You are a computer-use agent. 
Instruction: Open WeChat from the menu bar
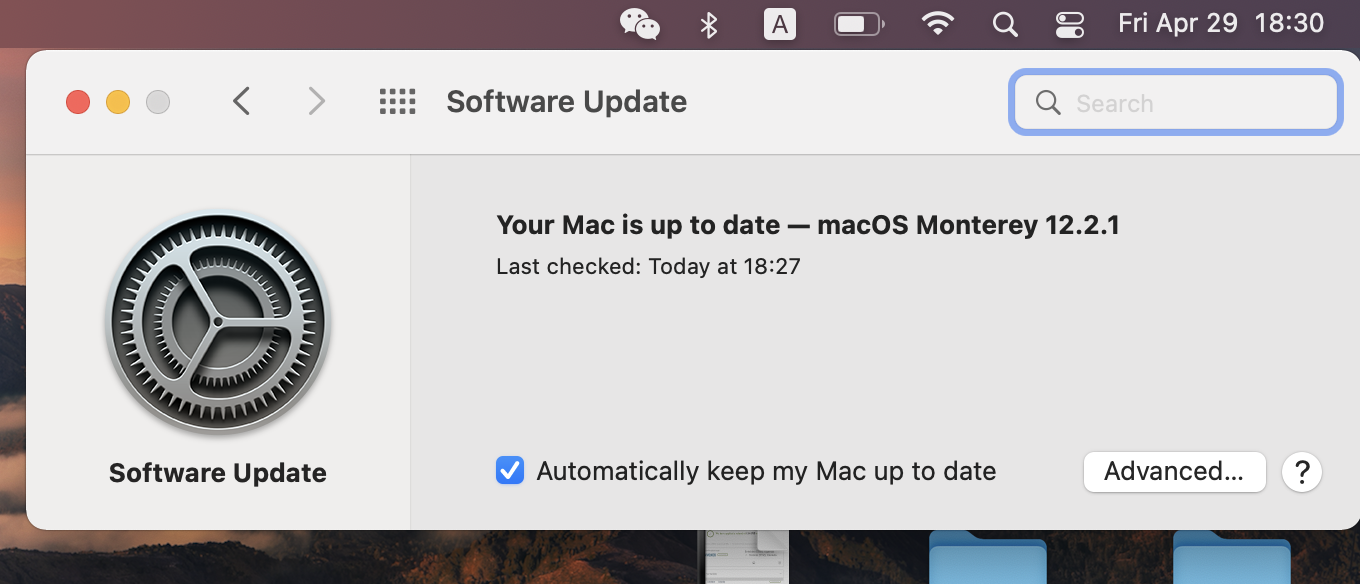tap(640, 23)
